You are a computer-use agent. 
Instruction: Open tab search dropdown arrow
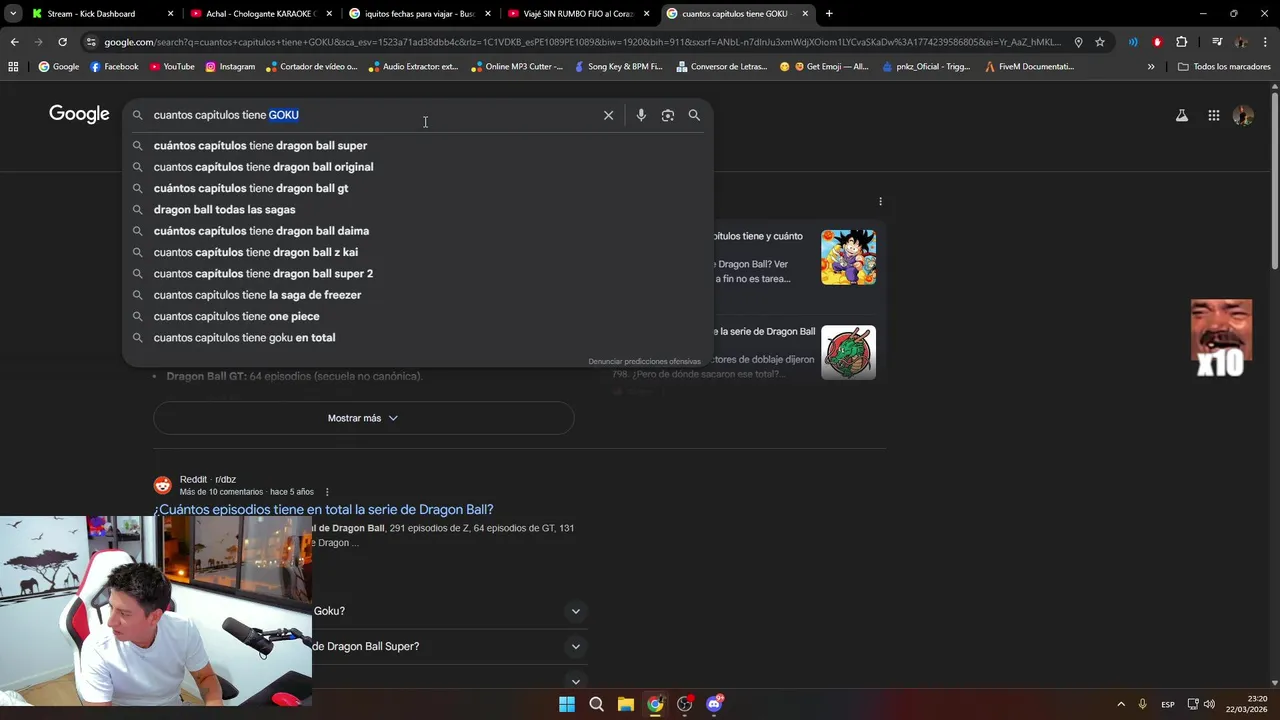[13, 14]
